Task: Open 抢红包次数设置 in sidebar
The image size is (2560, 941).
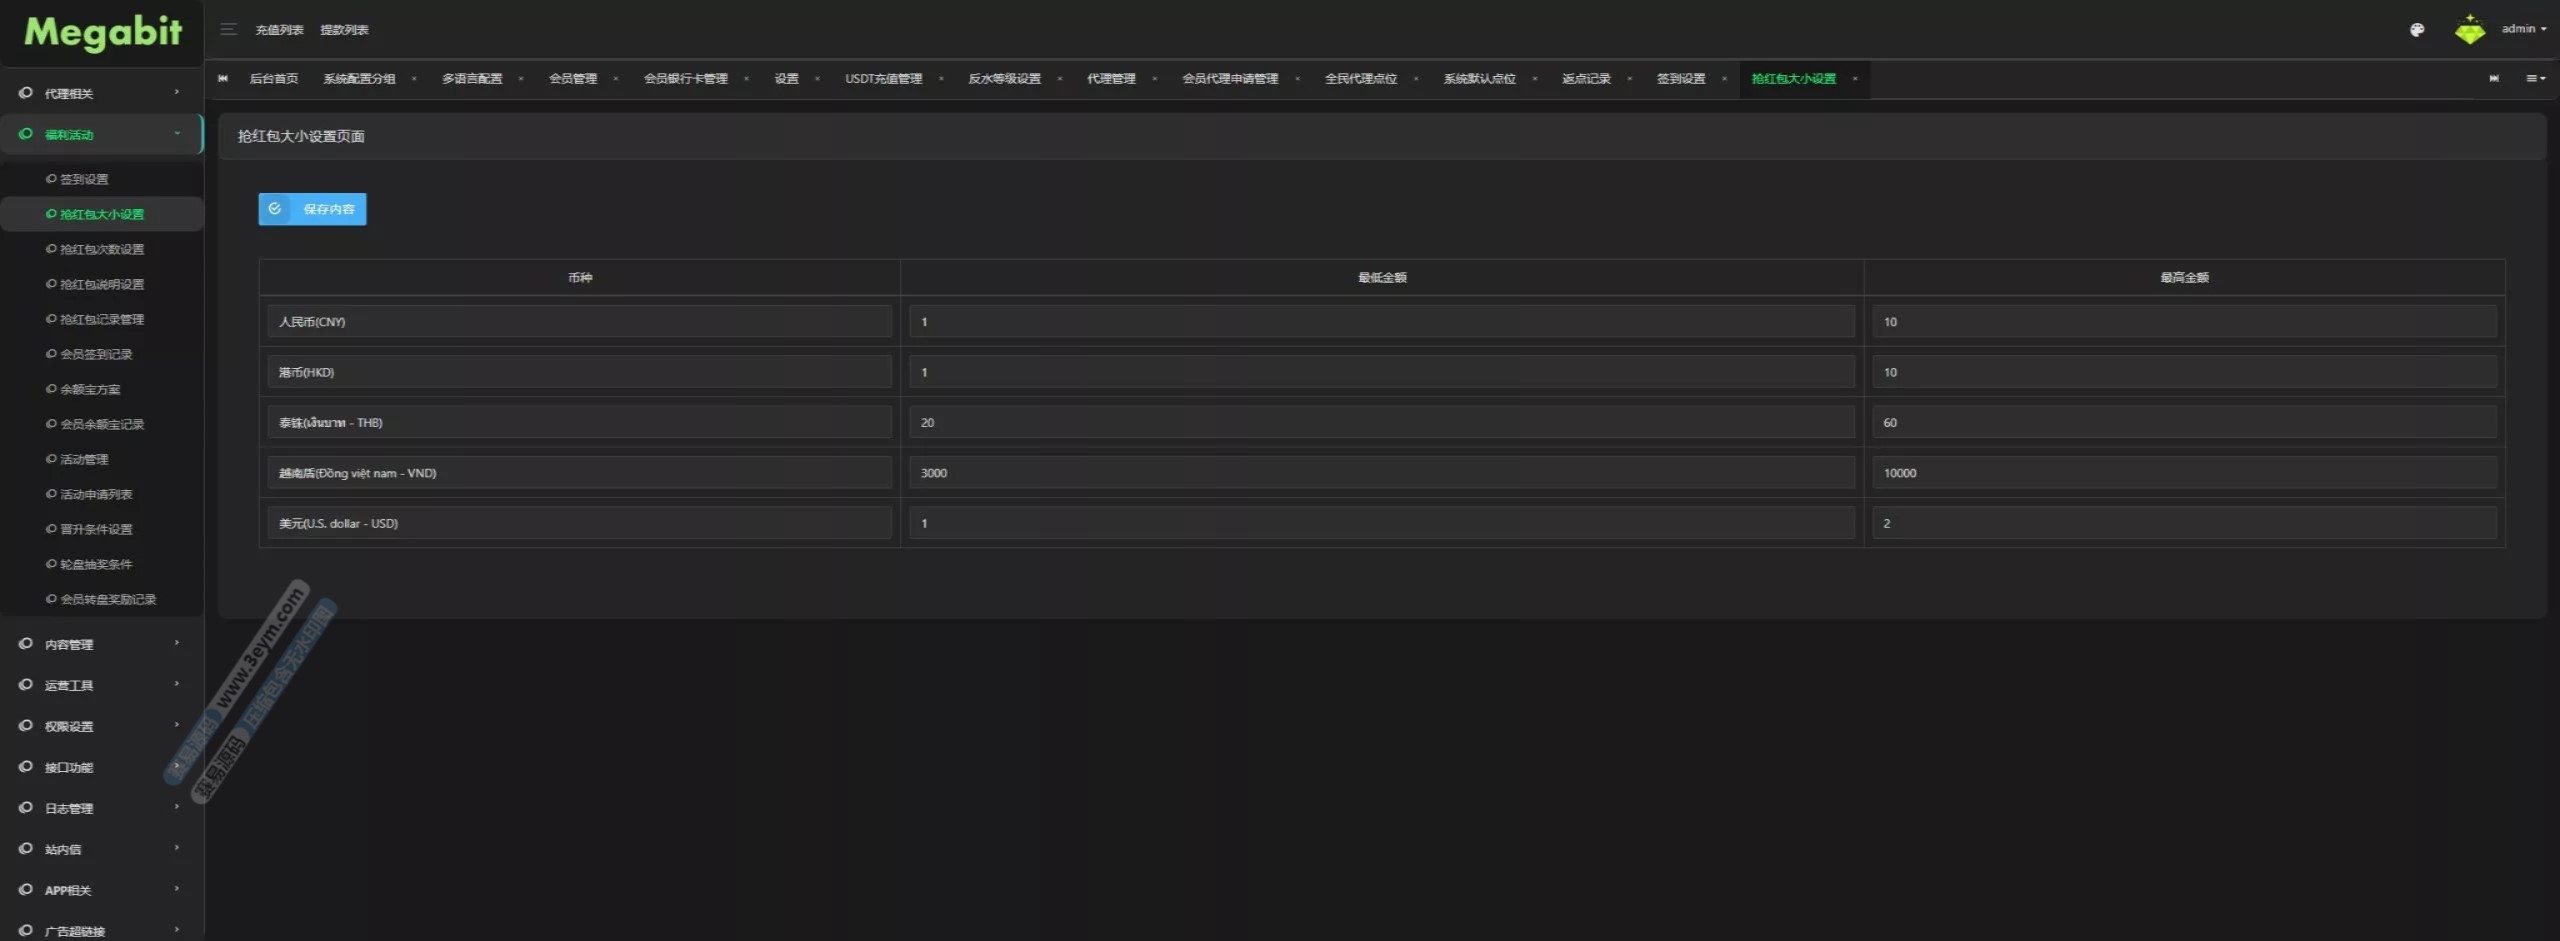Action: click(x=102, y=249)
